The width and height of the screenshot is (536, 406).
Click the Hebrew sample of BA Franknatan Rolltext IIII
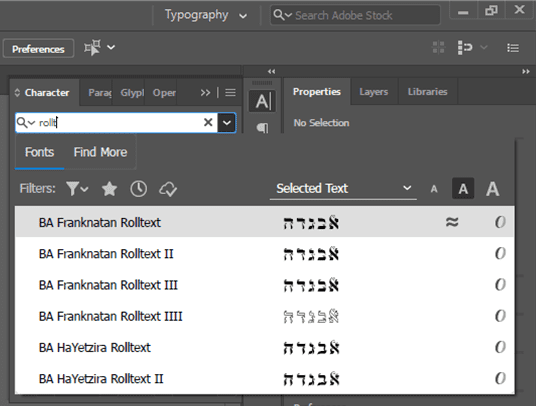311,316
